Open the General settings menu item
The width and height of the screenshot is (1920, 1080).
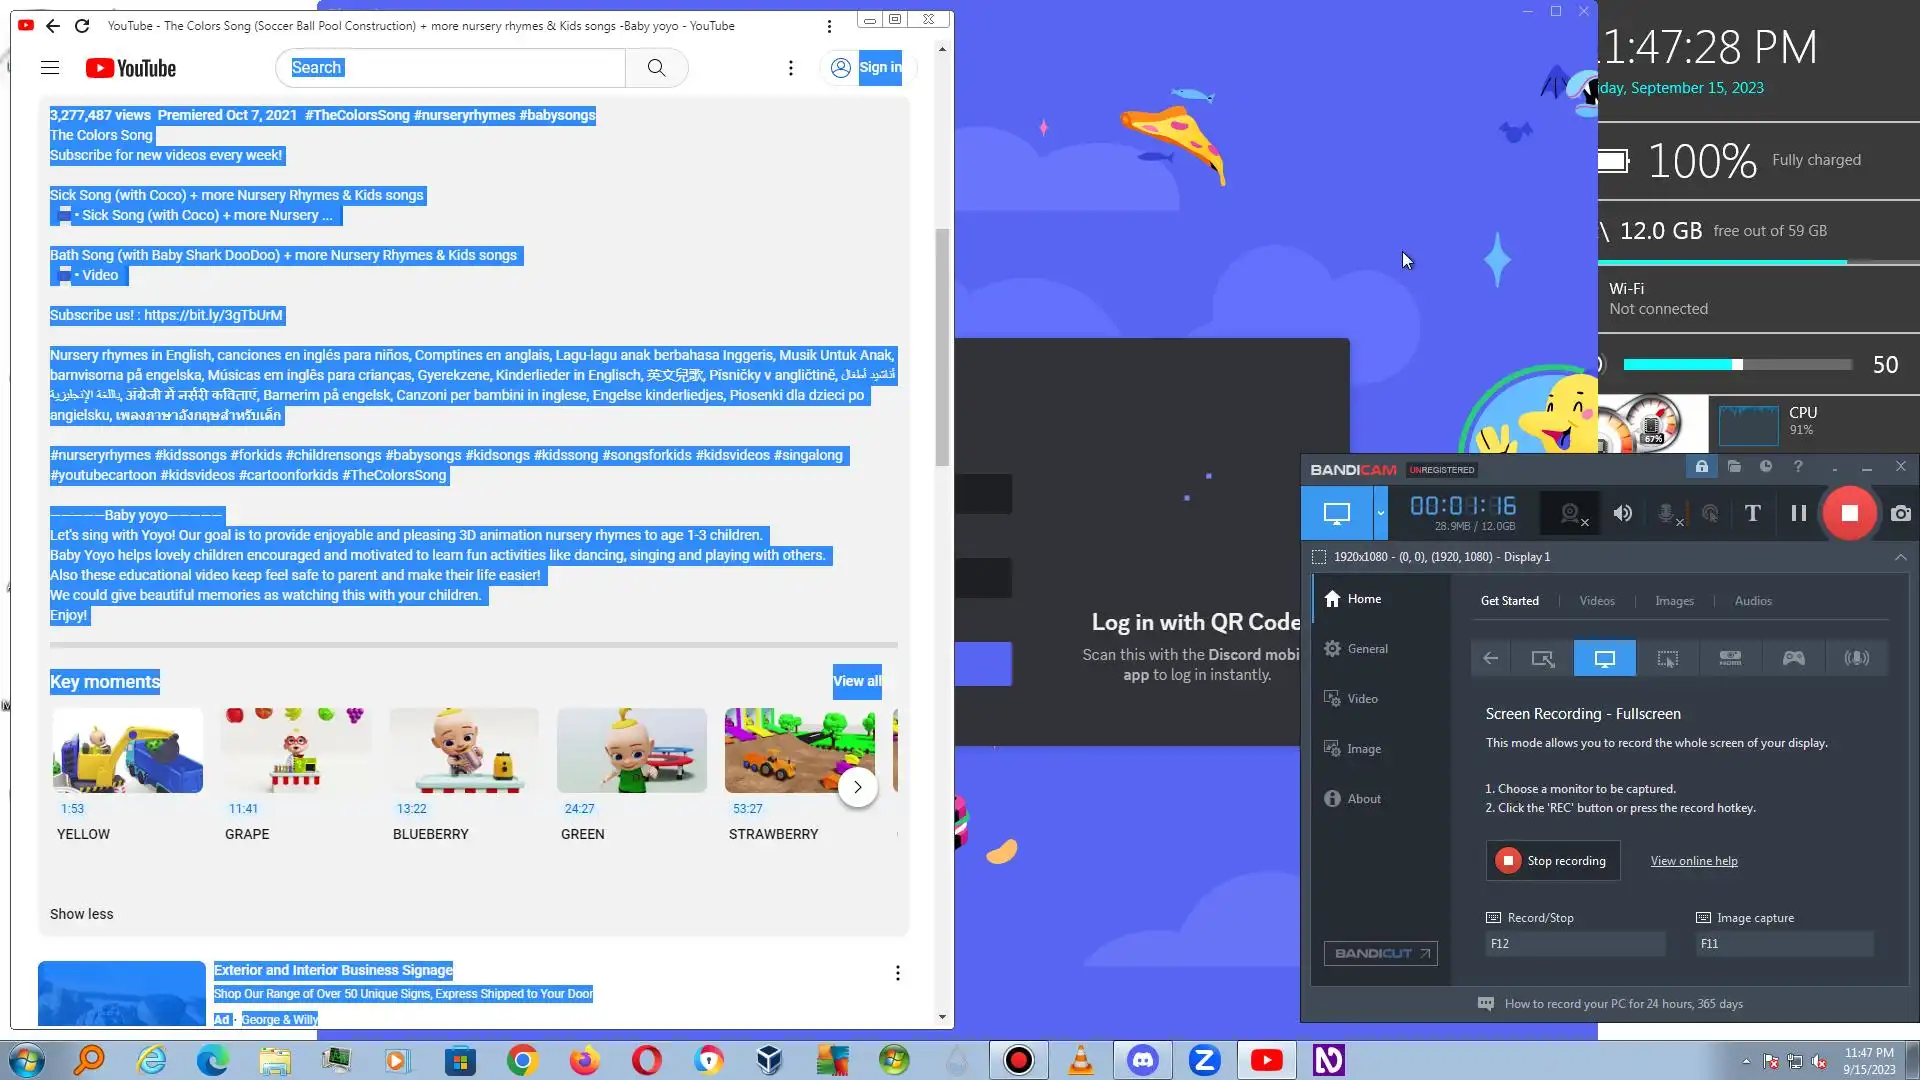tap(1366, 649)
